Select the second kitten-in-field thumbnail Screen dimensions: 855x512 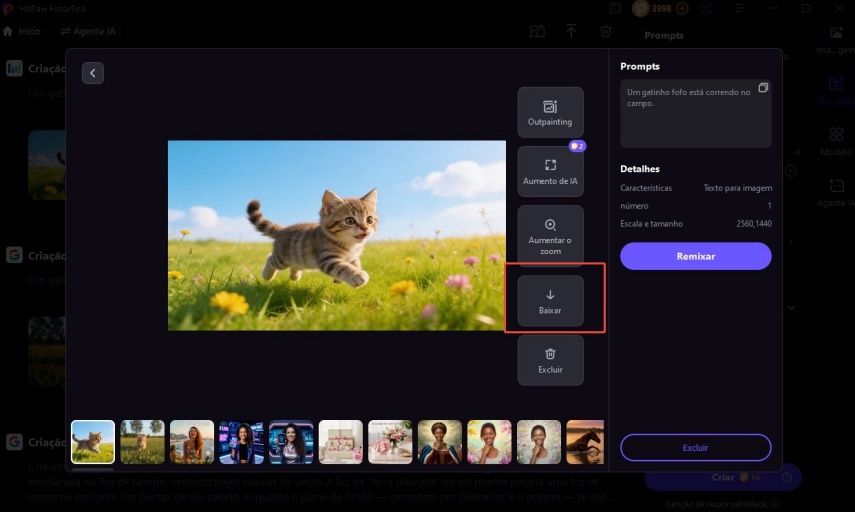[142, 441]
